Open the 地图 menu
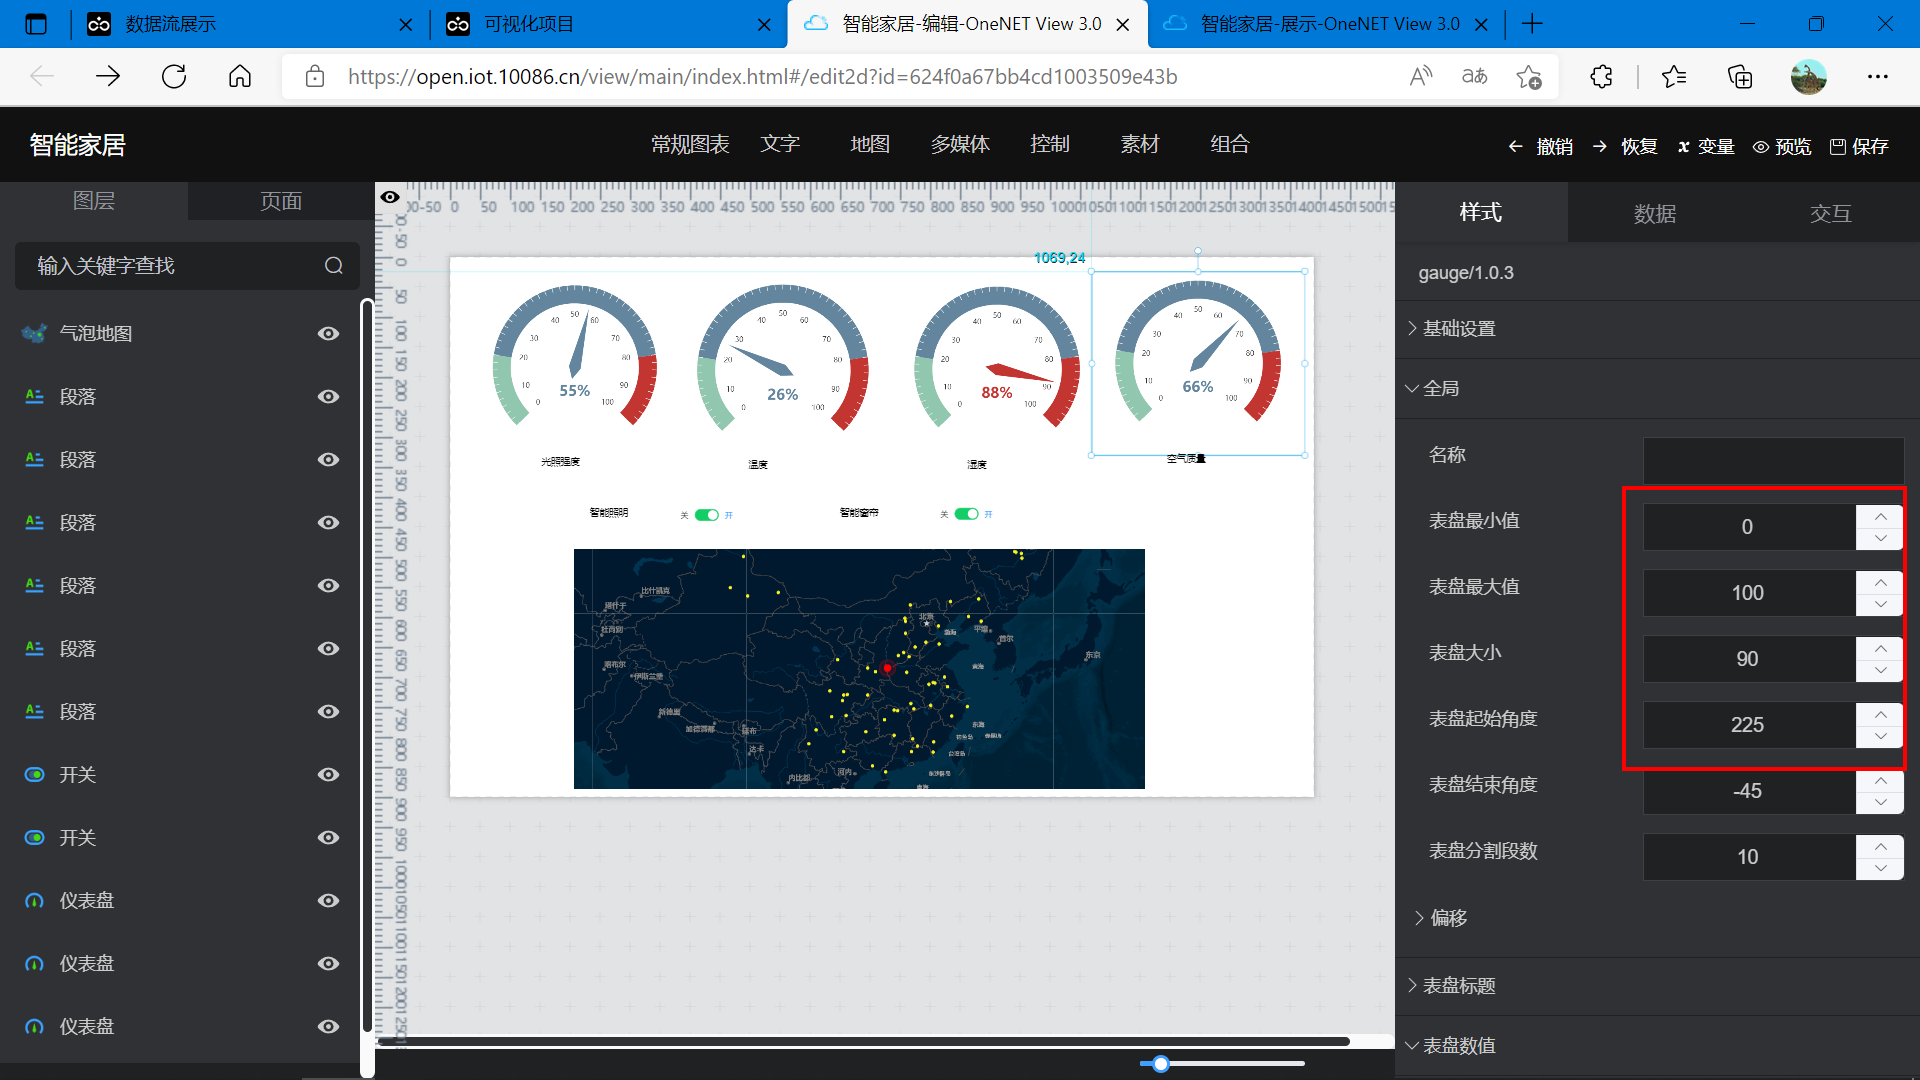Image resolution: width=1920 pixels, height=1080 pixels. click(x=870, y=144)
